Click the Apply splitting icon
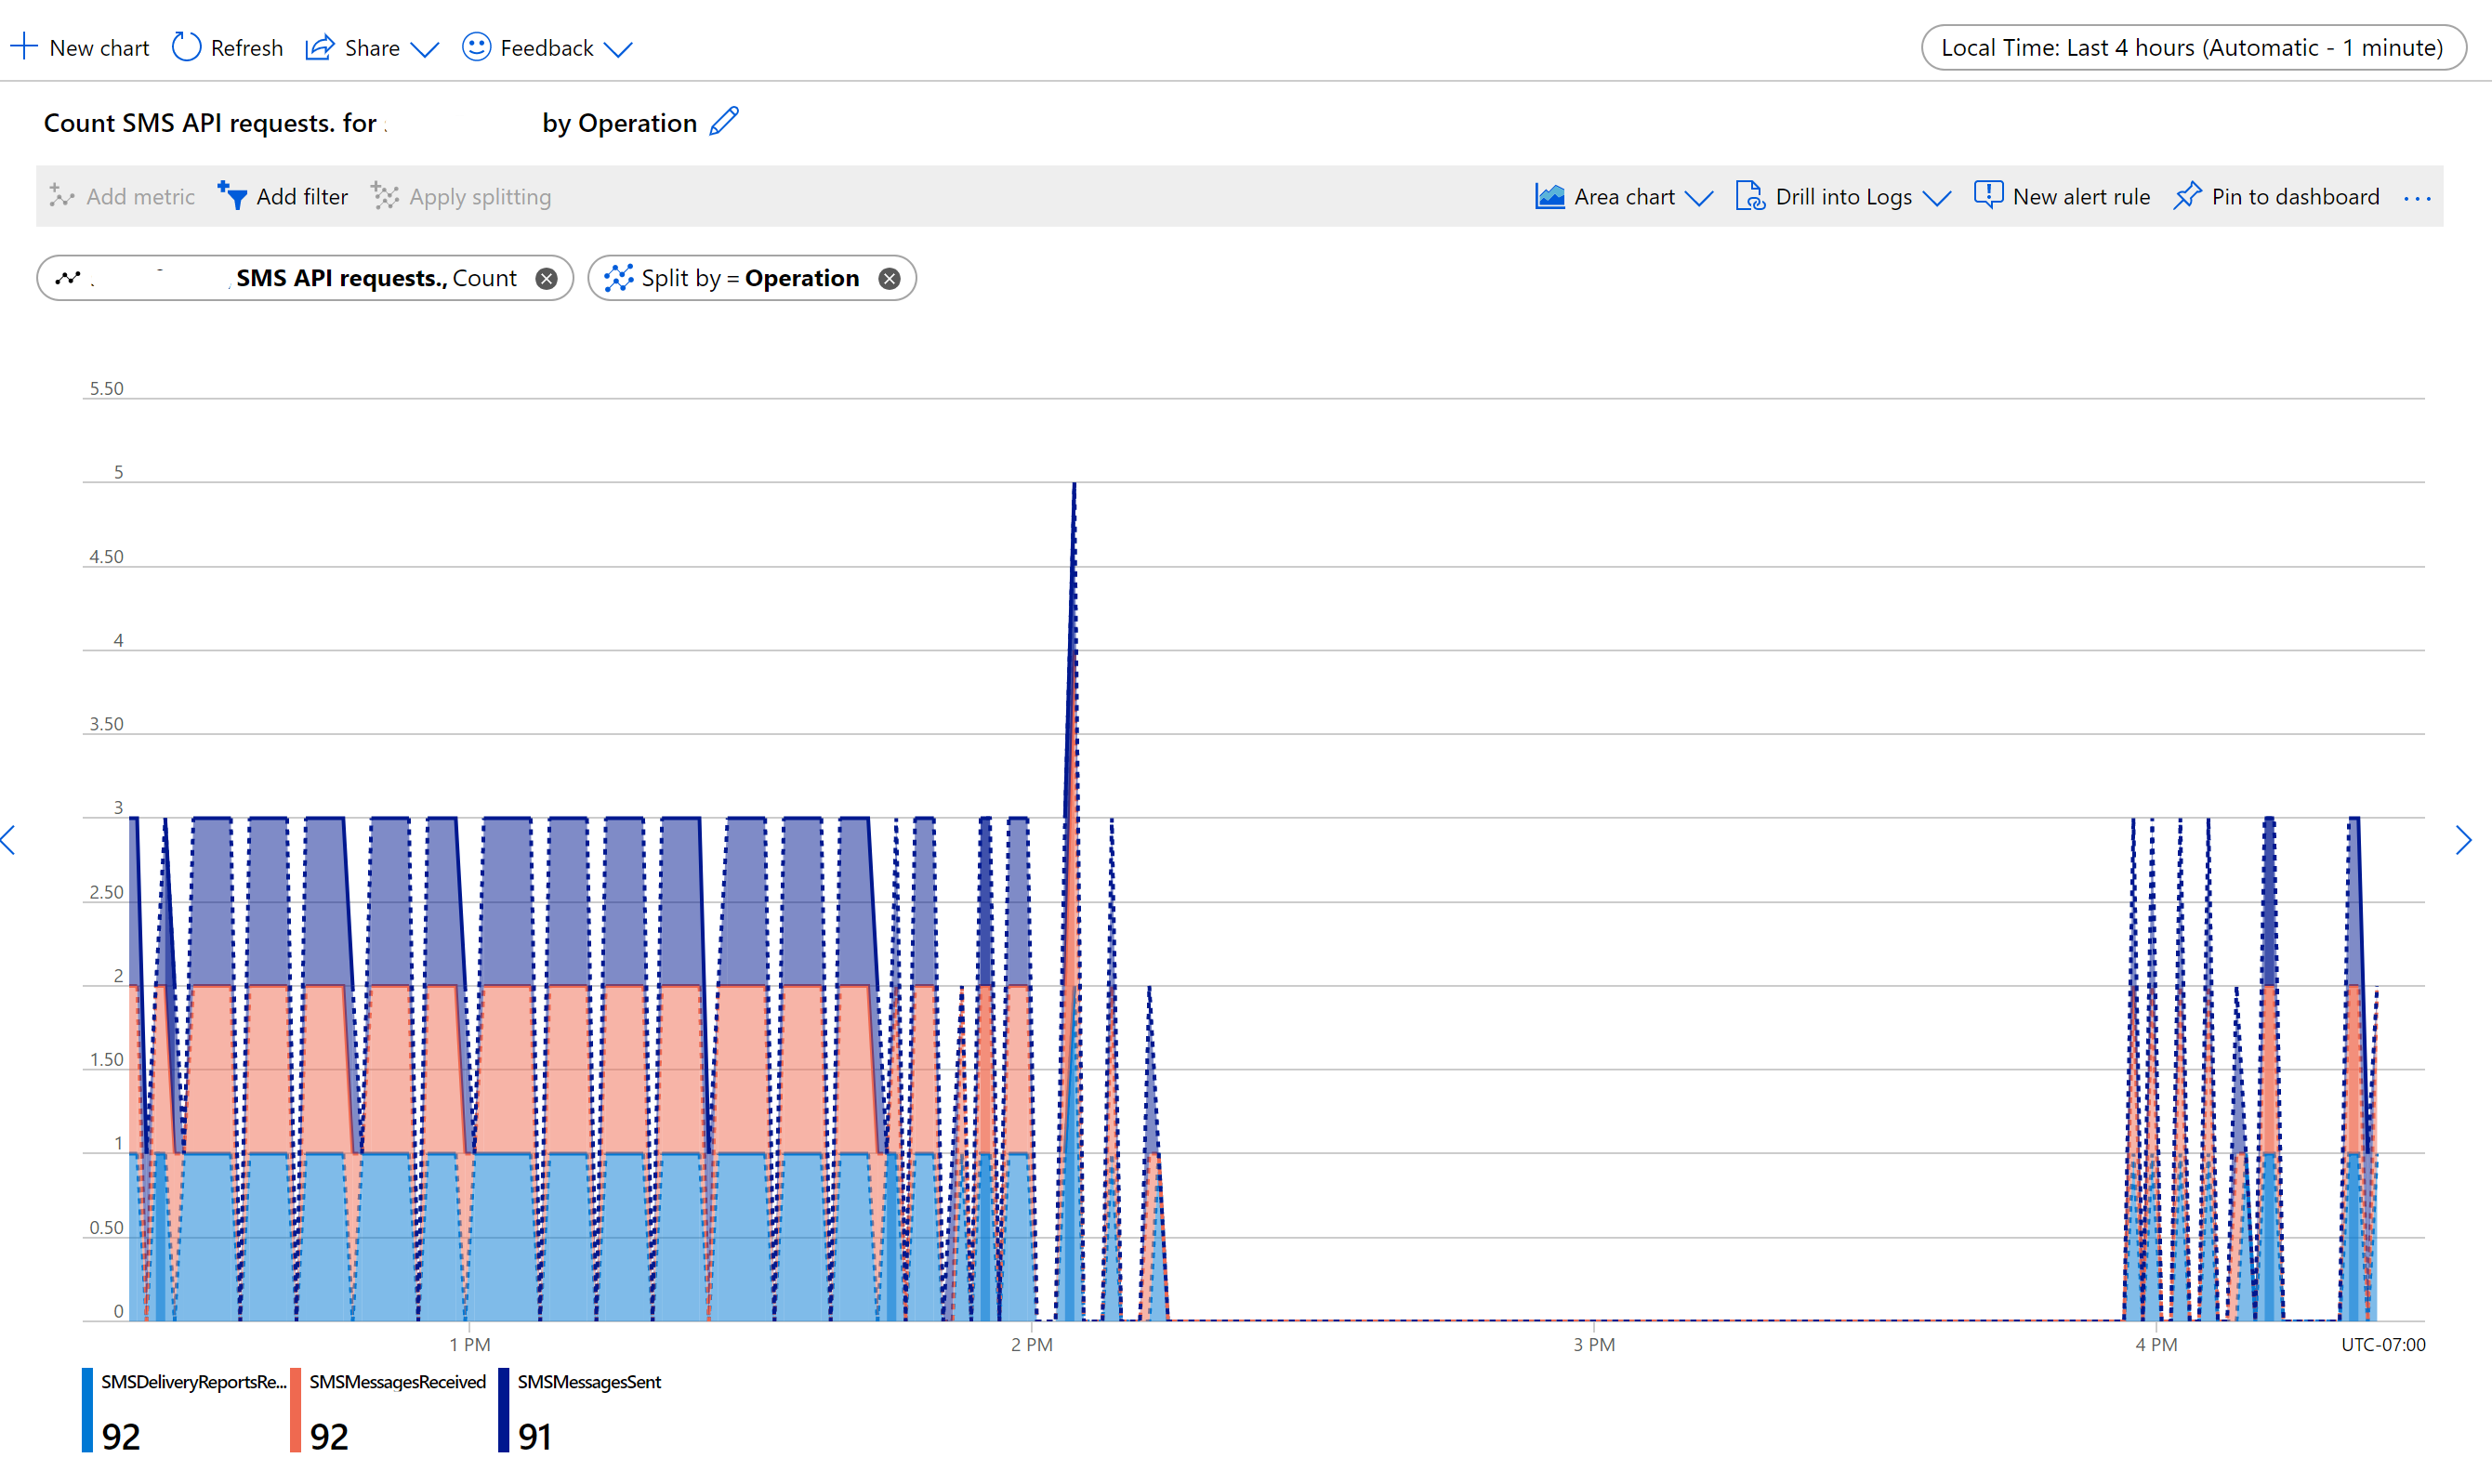The height and width of the screenshot is (1484, 2492). click(385, 196)
